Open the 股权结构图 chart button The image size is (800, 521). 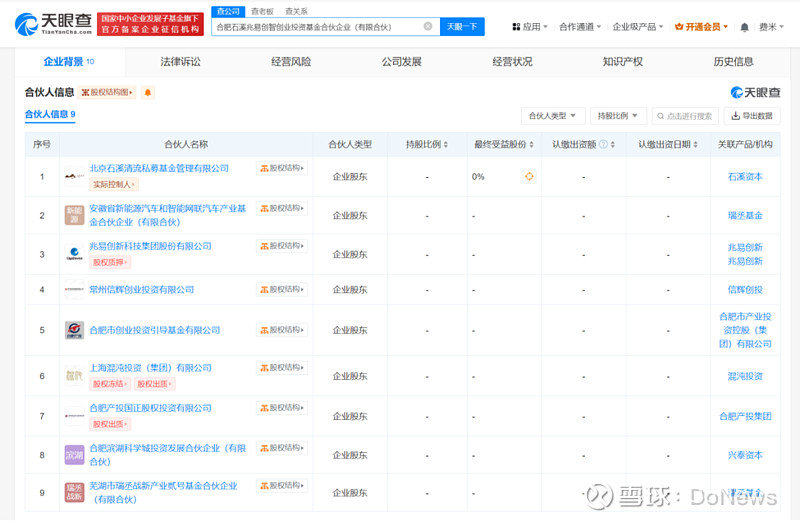[107, 92]
